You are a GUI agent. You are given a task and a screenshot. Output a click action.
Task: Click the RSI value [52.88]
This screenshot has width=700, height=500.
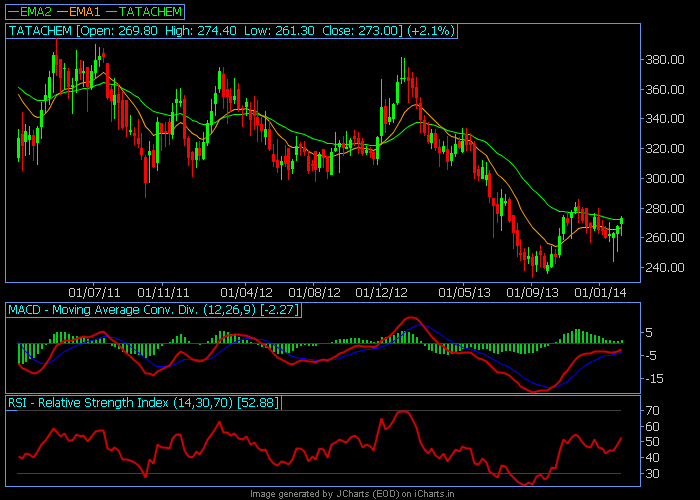click(258, 403)
